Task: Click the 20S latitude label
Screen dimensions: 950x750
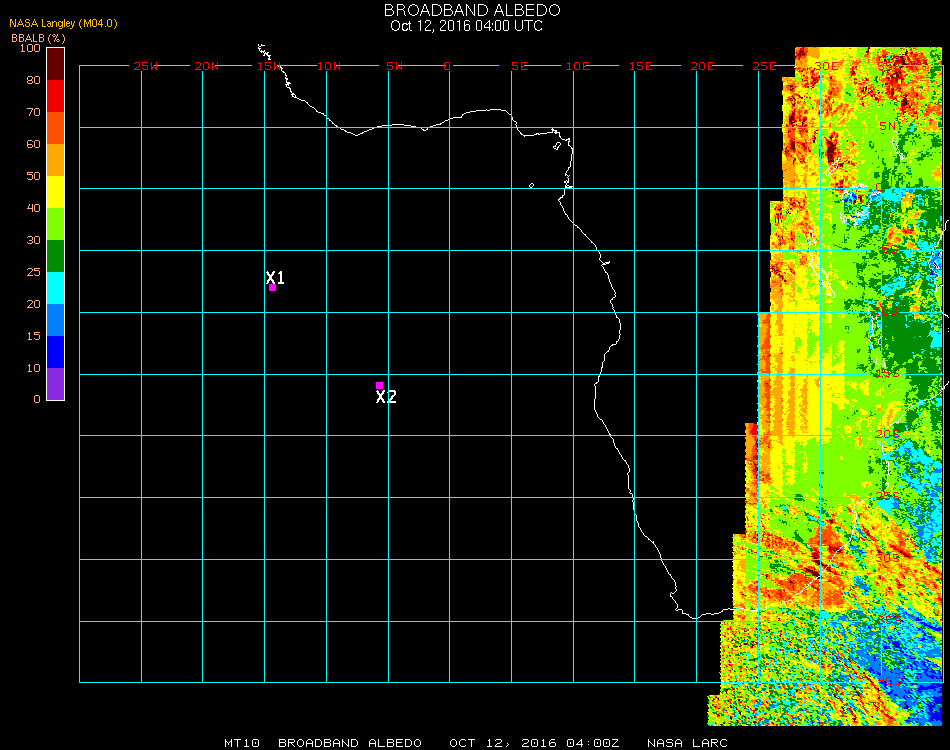Action: click(x=887, y=434)
